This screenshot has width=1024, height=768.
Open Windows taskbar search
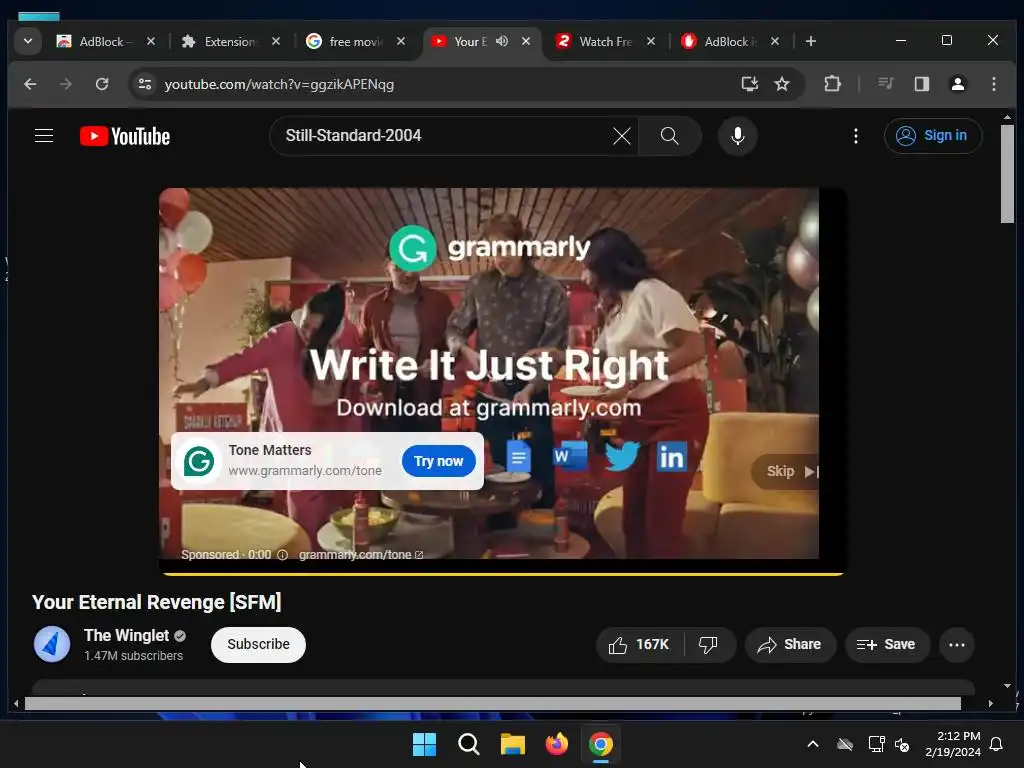(x=468, y=744)
